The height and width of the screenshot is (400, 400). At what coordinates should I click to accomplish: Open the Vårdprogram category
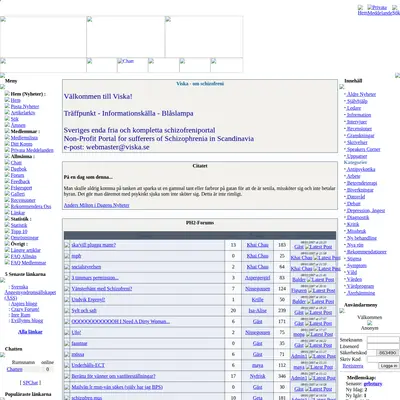pyautogui.click(x=360, y=286)
